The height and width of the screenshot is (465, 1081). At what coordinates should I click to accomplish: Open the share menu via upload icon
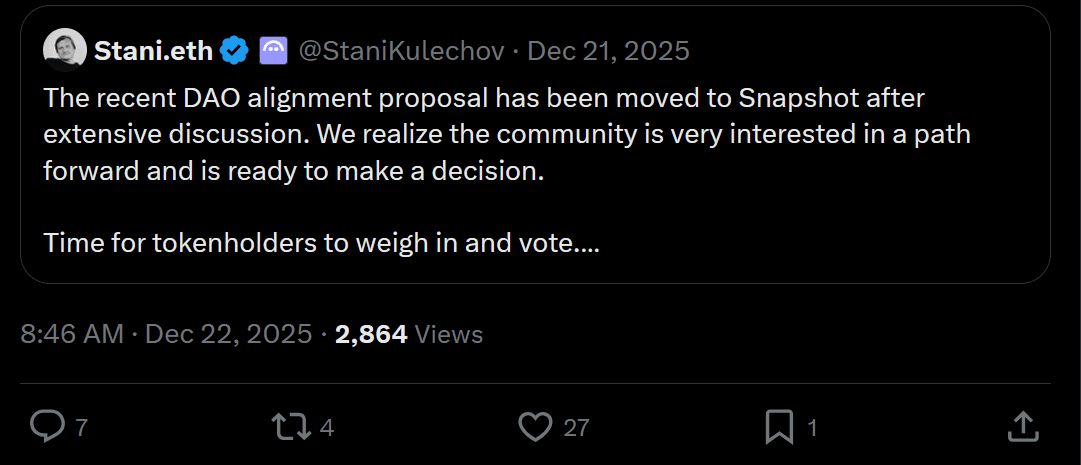(x=1022, y=428)
